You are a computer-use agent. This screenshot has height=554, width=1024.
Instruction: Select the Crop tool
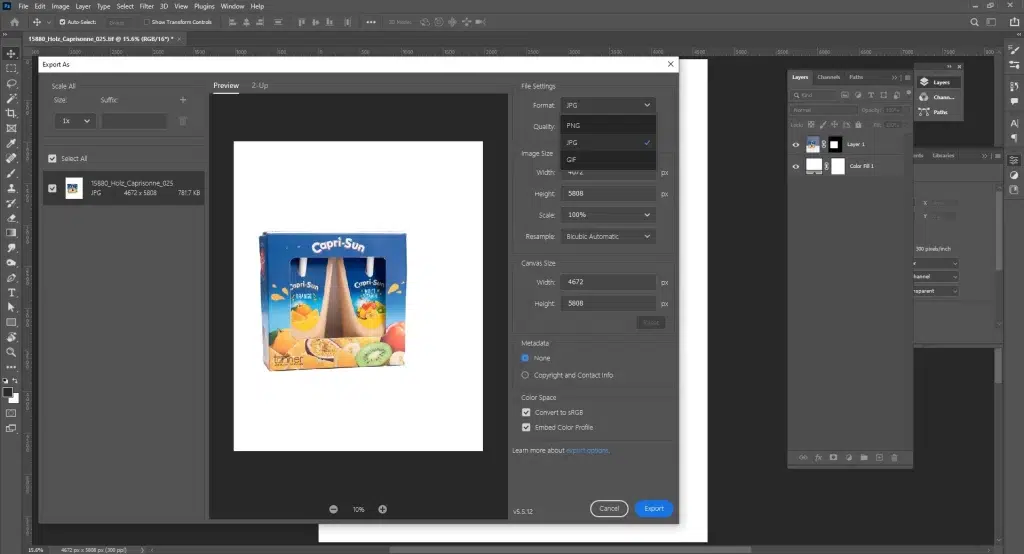pyautogui.click(x=11, y=114)
